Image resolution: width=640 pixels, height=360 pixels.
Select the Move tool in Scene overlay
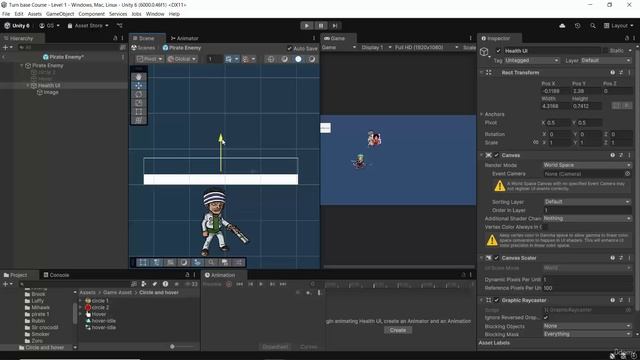coord(139,86)
